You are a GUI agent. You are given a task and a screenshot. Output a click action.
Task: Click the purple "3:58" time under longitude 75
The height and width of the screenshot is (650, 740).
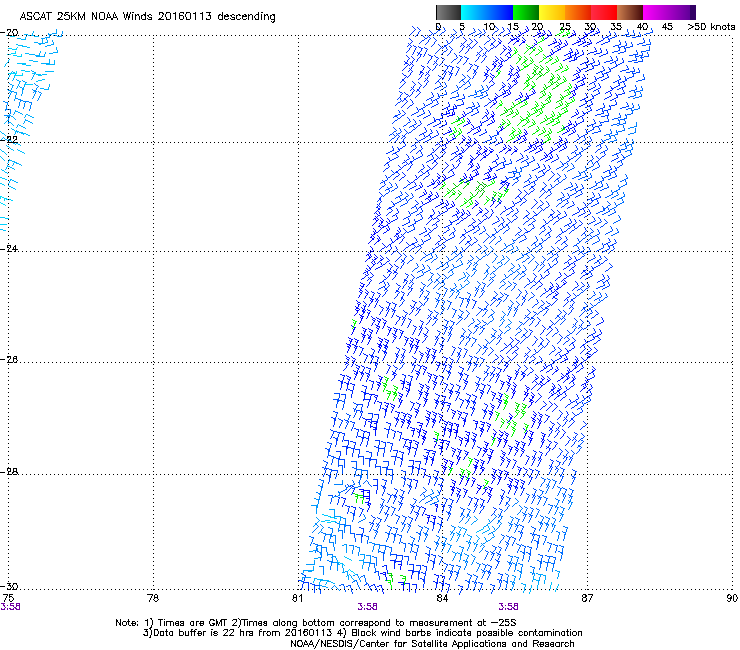coord(10,607)
